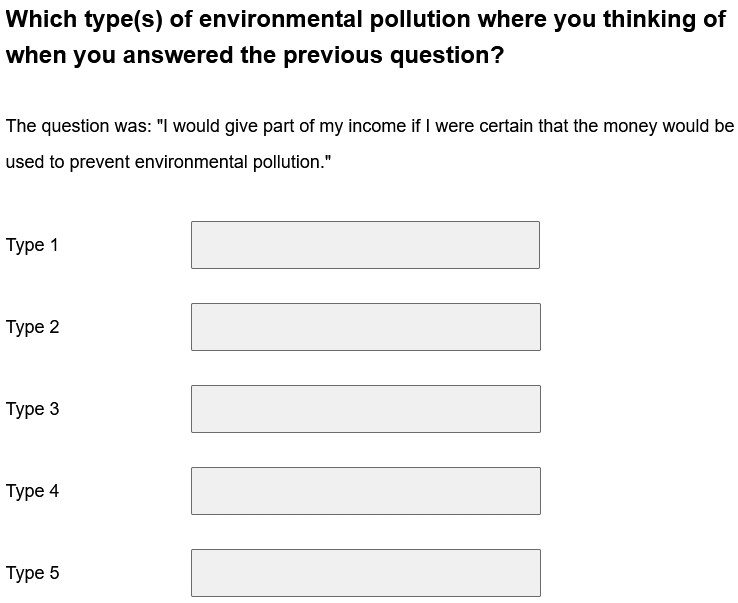Place cursor in first pollution type box

click(365, 245)
